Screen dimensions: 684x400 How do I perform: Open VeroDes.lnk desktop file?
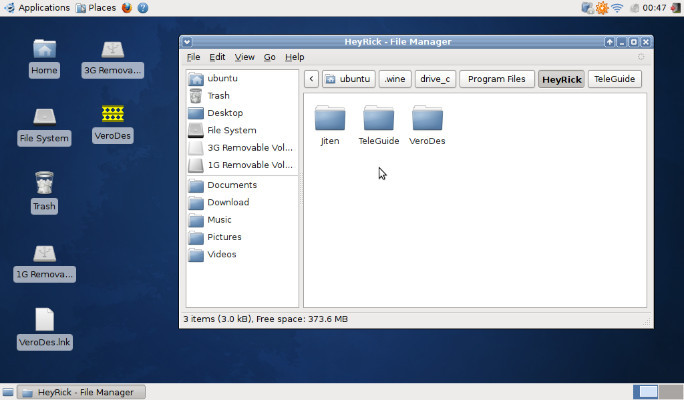(44, 328)
